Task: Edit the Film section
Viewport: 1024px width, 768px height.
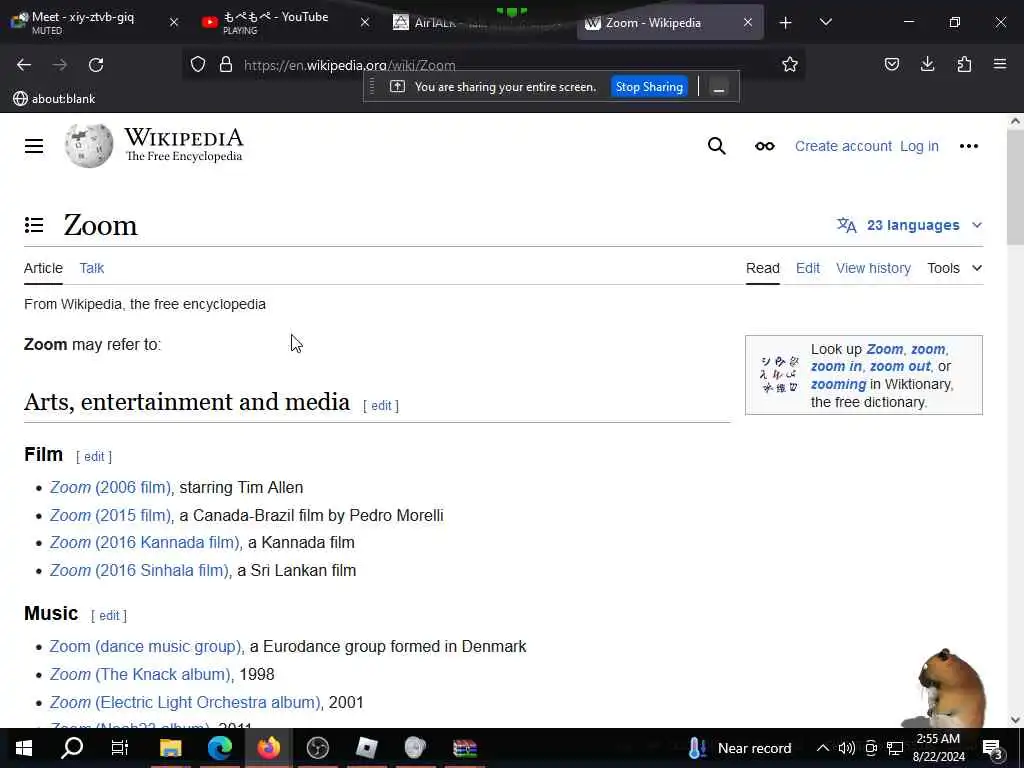Action: tap(93, 456)
